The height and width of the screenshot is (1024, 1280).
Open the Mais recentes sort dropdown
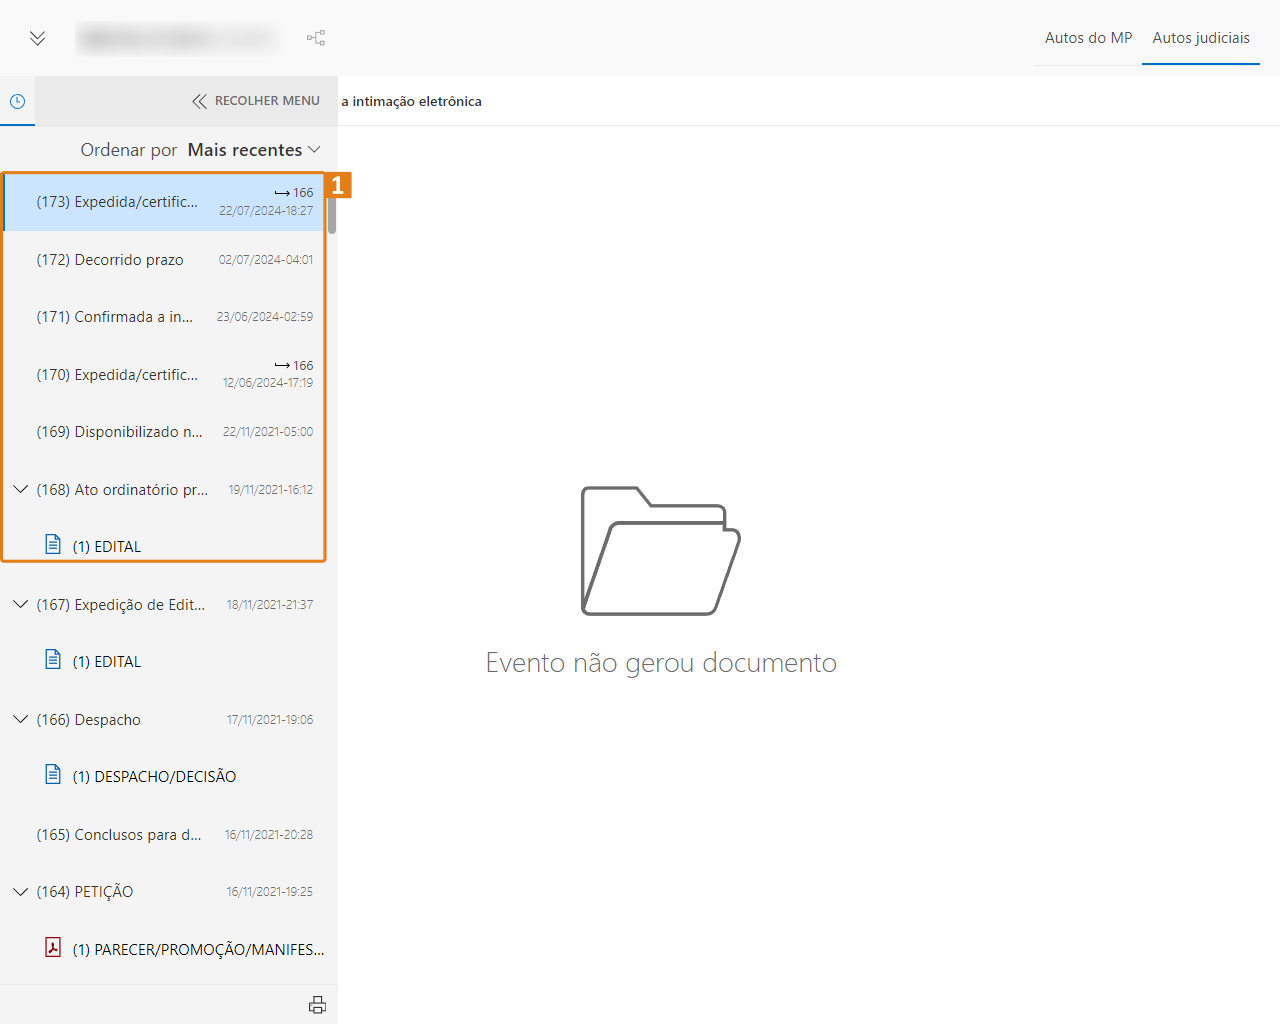click(x=254, y=150)
